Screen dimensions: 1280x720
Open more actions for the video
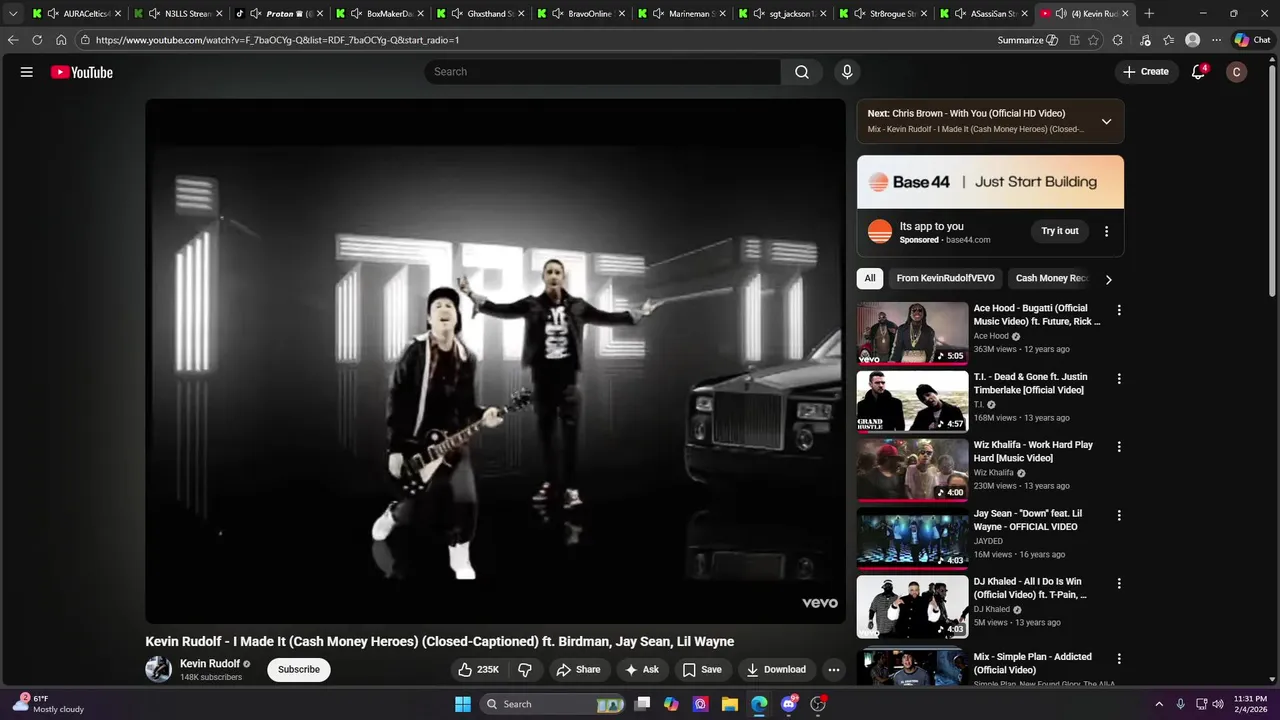[x=833, y=670]
